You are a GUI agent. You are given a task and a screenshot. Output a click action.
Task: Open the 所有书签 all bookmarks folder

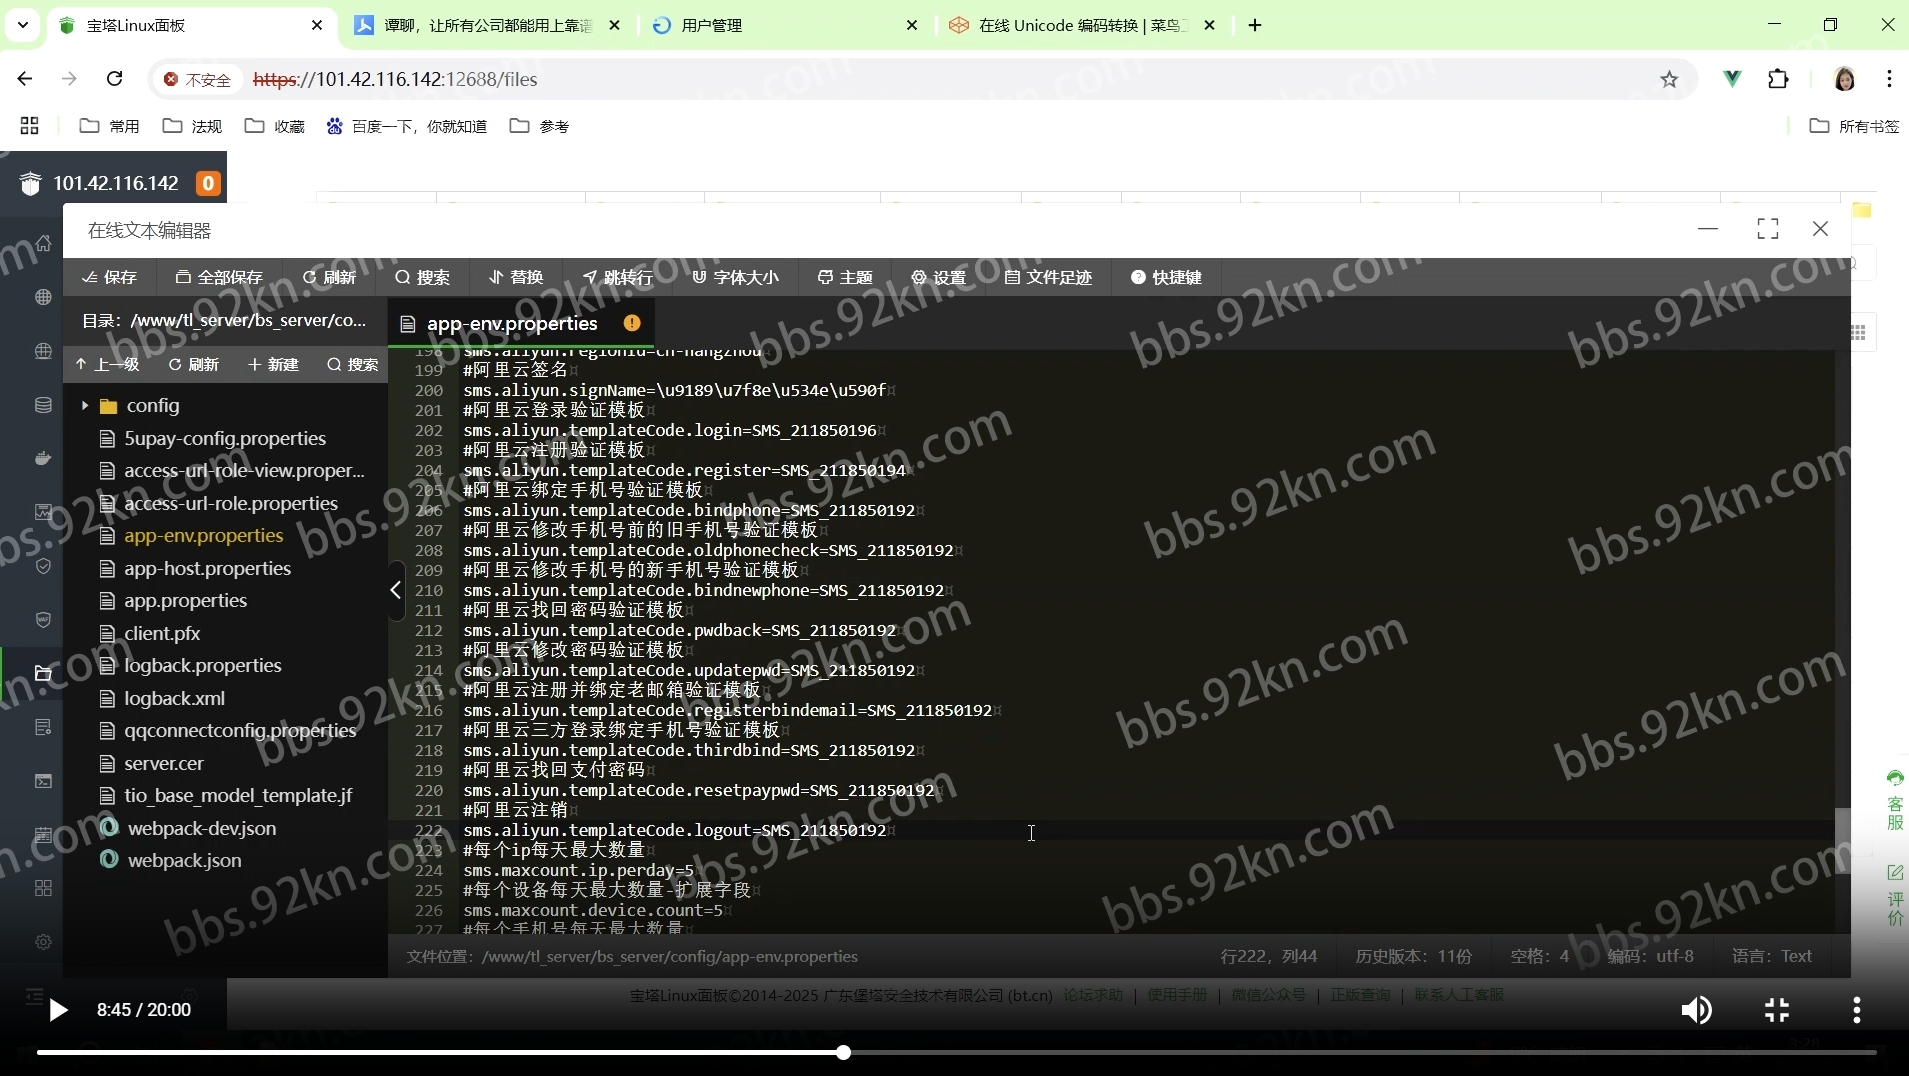[x=1855, y=126]
